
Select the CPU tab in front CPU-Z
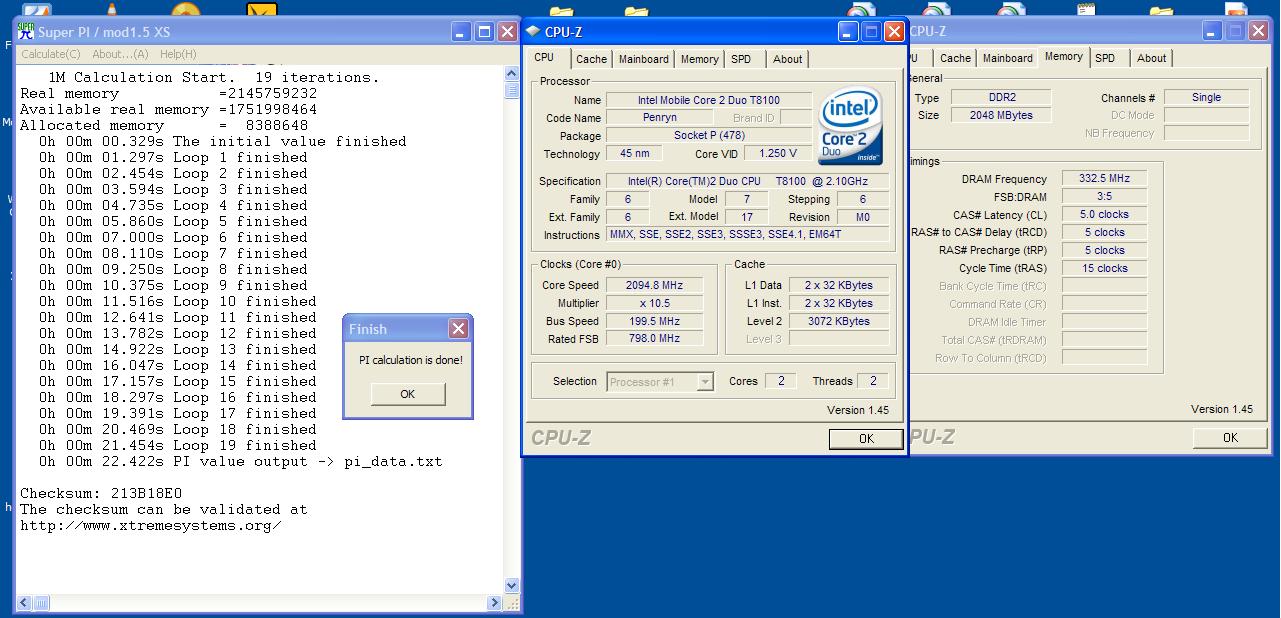(544, 58)
